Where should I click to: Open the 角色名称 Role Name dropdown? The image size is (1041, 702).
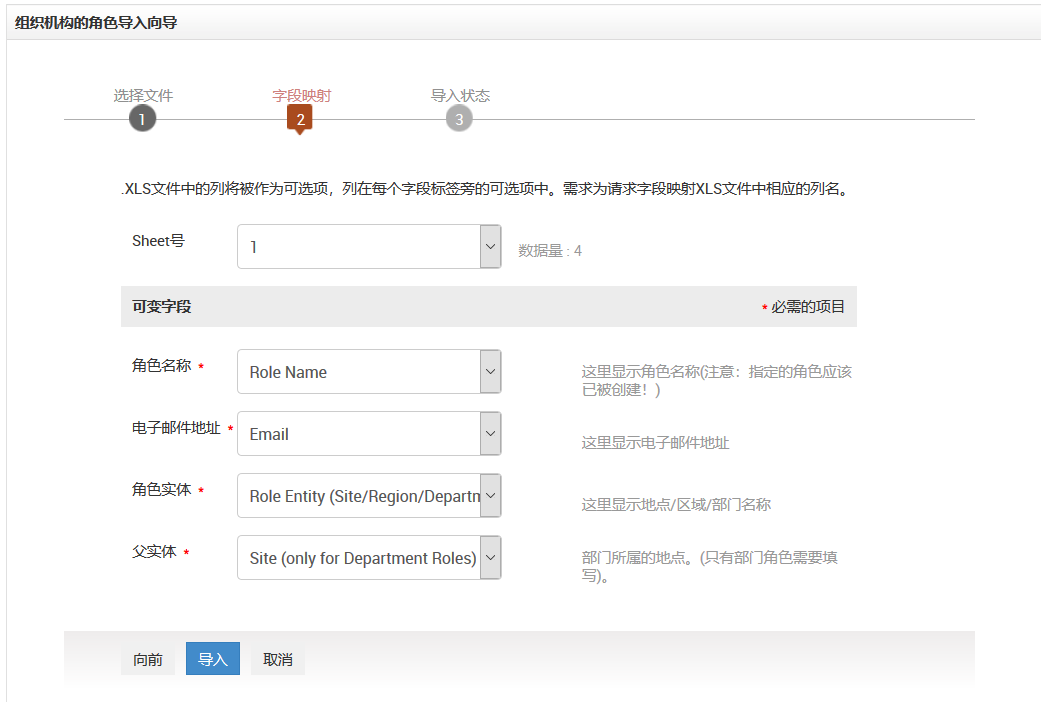click(369, 371)
